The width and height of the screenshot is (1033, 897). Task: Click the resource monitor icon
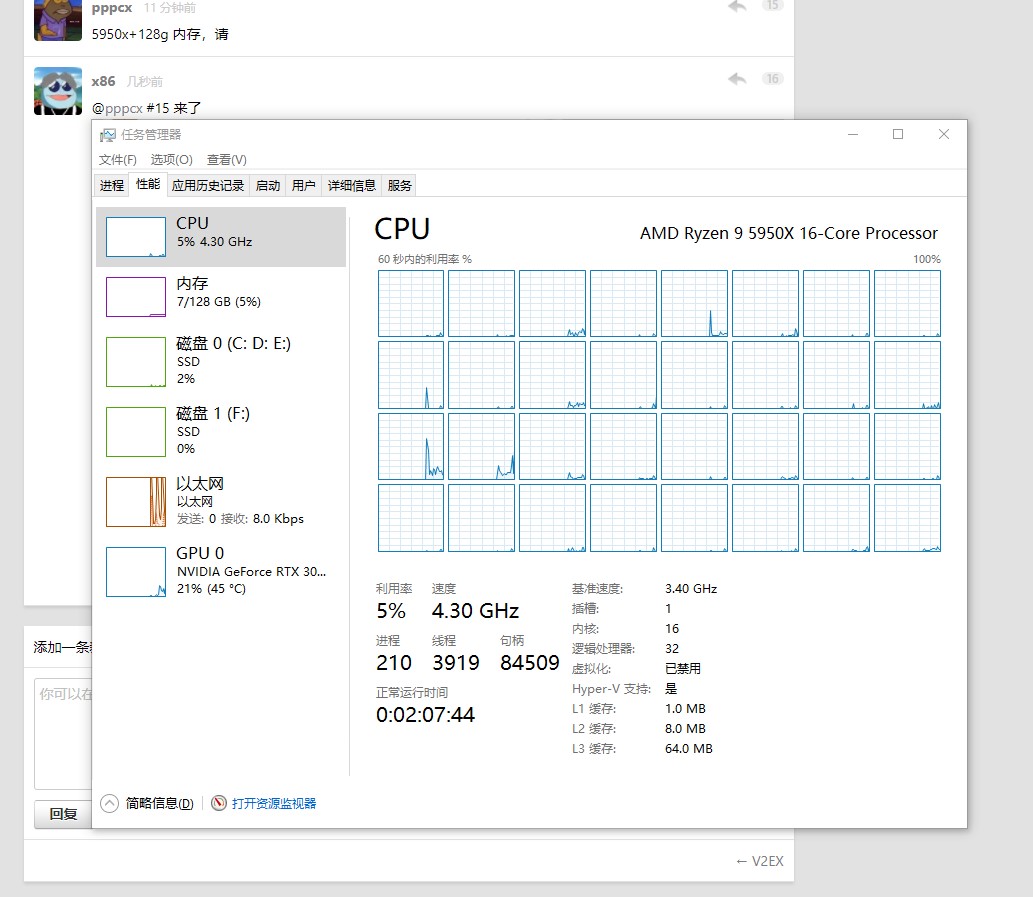tap(219, 803)
